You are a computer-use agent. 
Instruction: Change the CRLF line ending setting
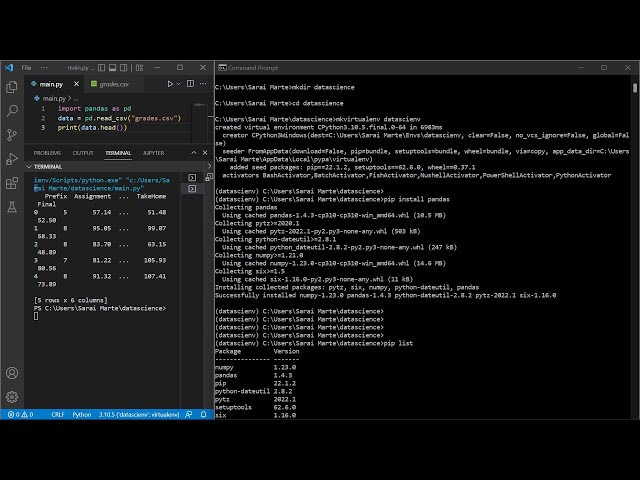point(58,415)
